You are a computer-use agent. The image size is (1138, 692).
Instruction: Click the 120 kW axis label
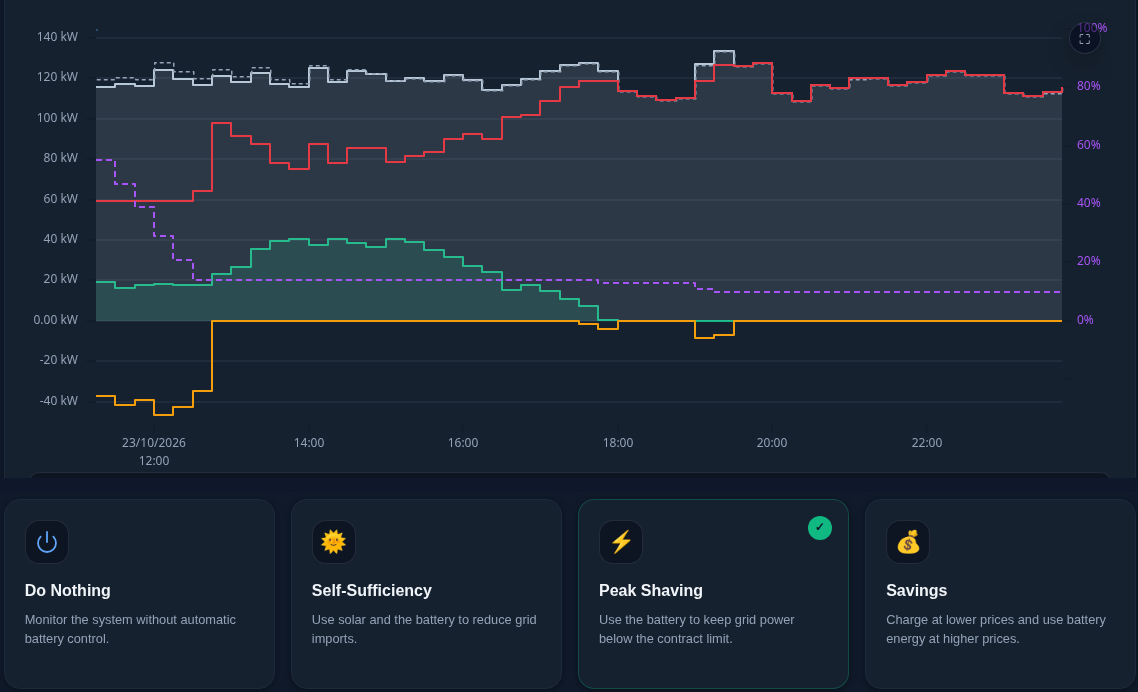pos(57,77)
